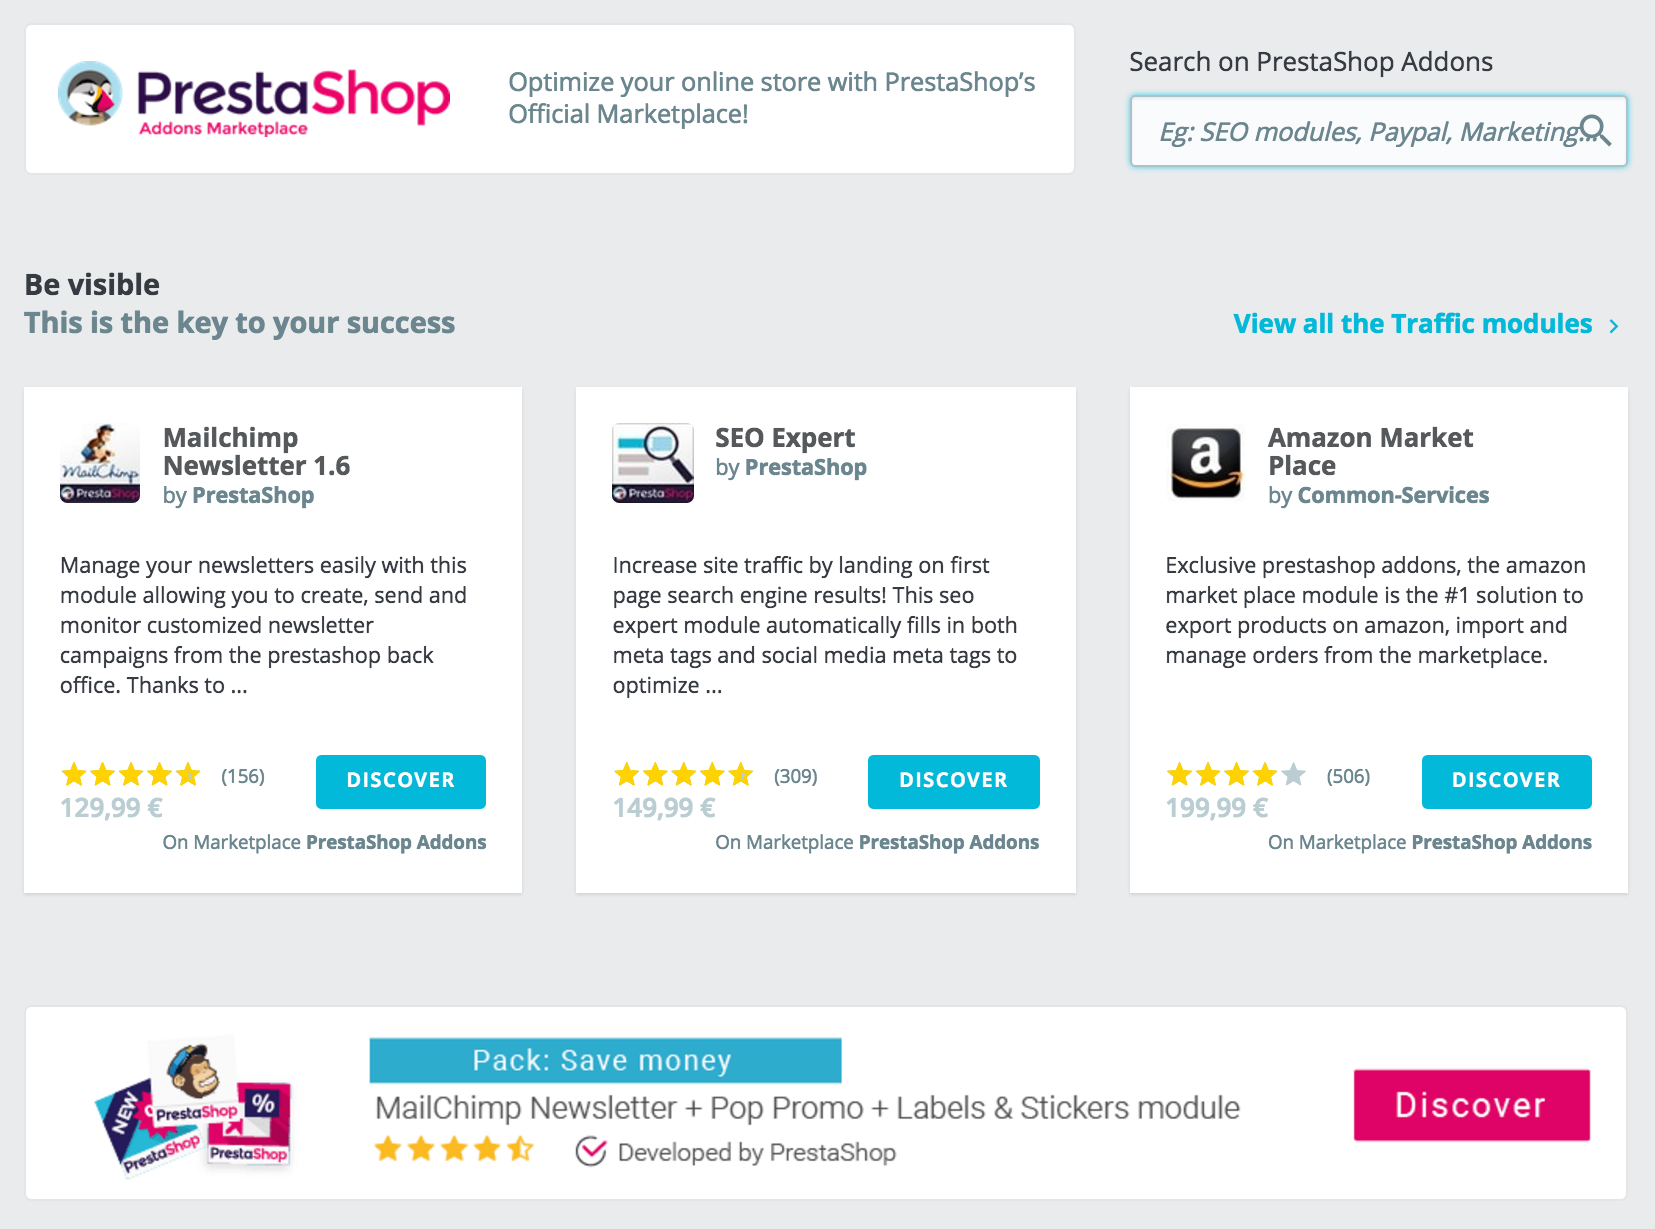The image size is (1655, 1229).
Task: Discover the Mailchimp Newsletter 1.6 module
Action: coord(400,781)
